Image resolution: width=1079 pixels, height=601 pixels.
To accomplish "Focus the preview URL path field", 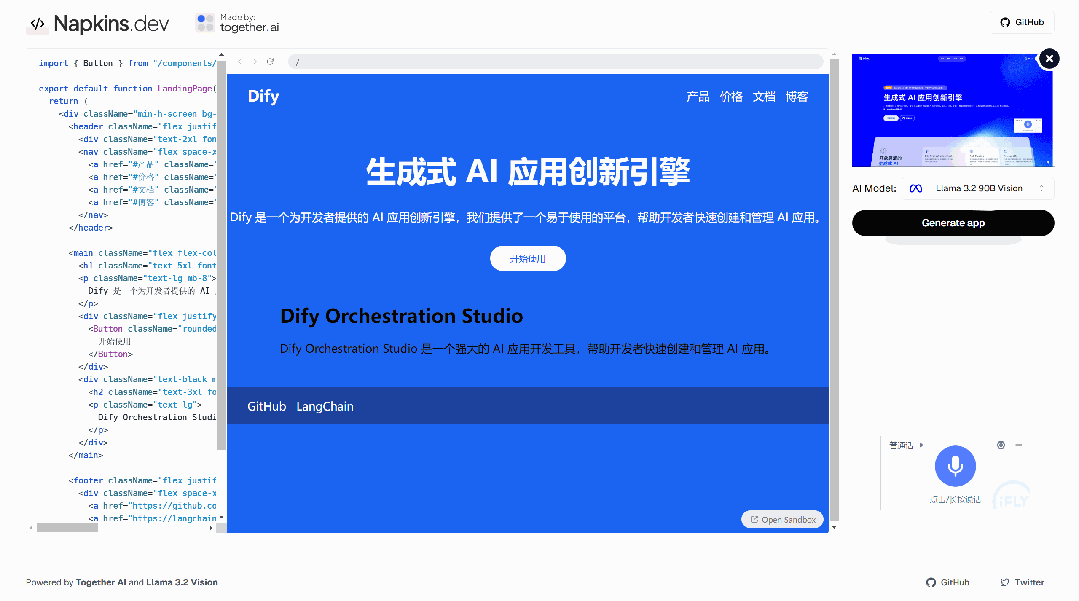I will tap(555, 62).
